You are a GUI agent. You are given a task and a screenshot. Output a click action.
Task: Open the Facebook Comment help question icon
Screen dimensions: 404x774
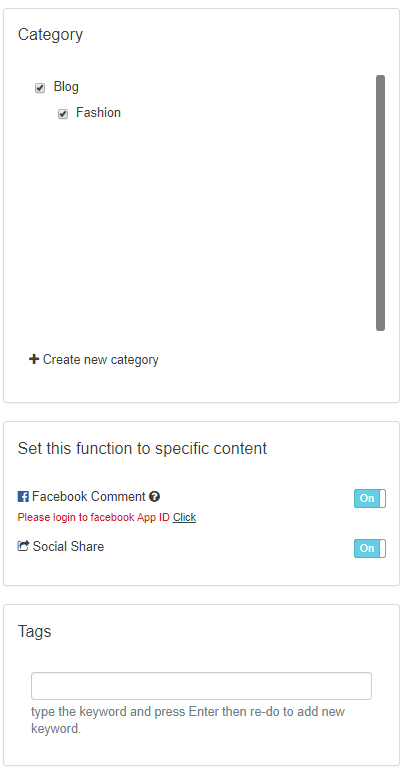tap(155, 497)
